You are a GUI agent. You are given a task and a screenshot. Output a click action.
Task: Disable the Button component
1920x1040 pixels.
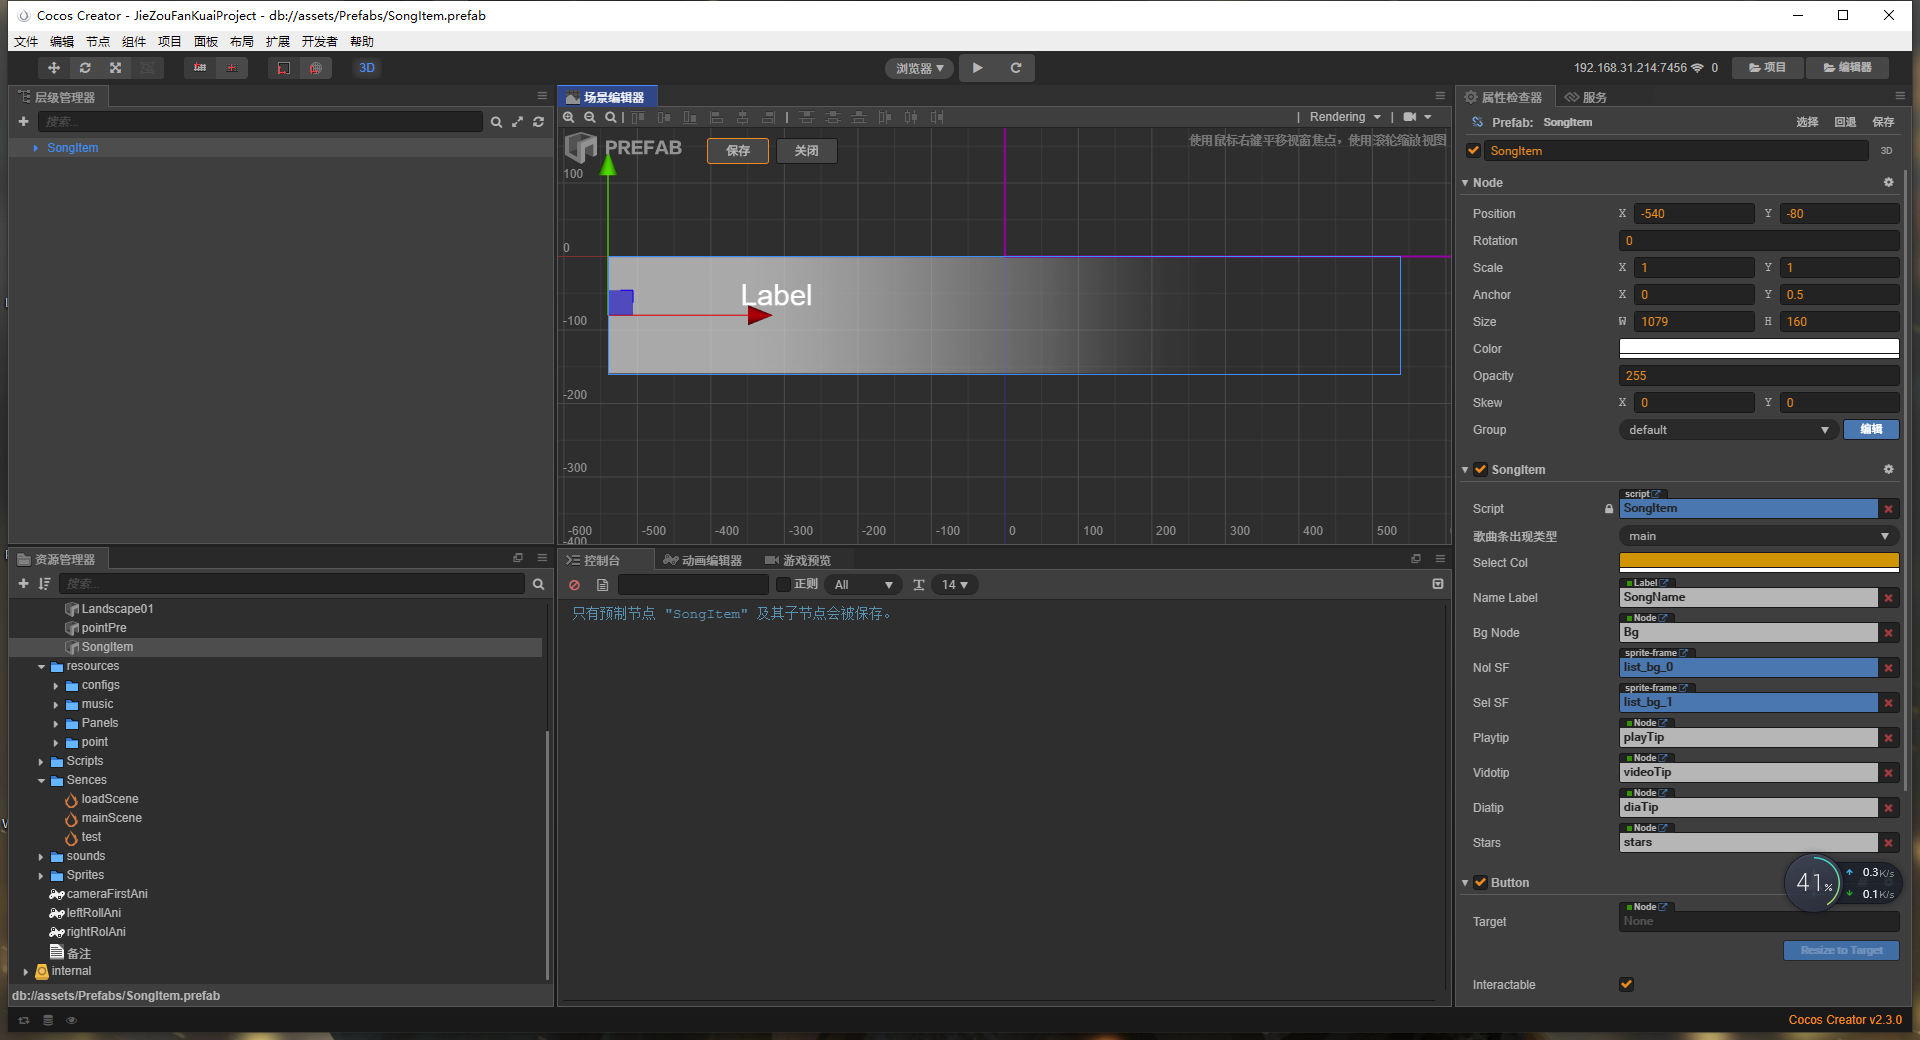click(x=1480, y=882)
